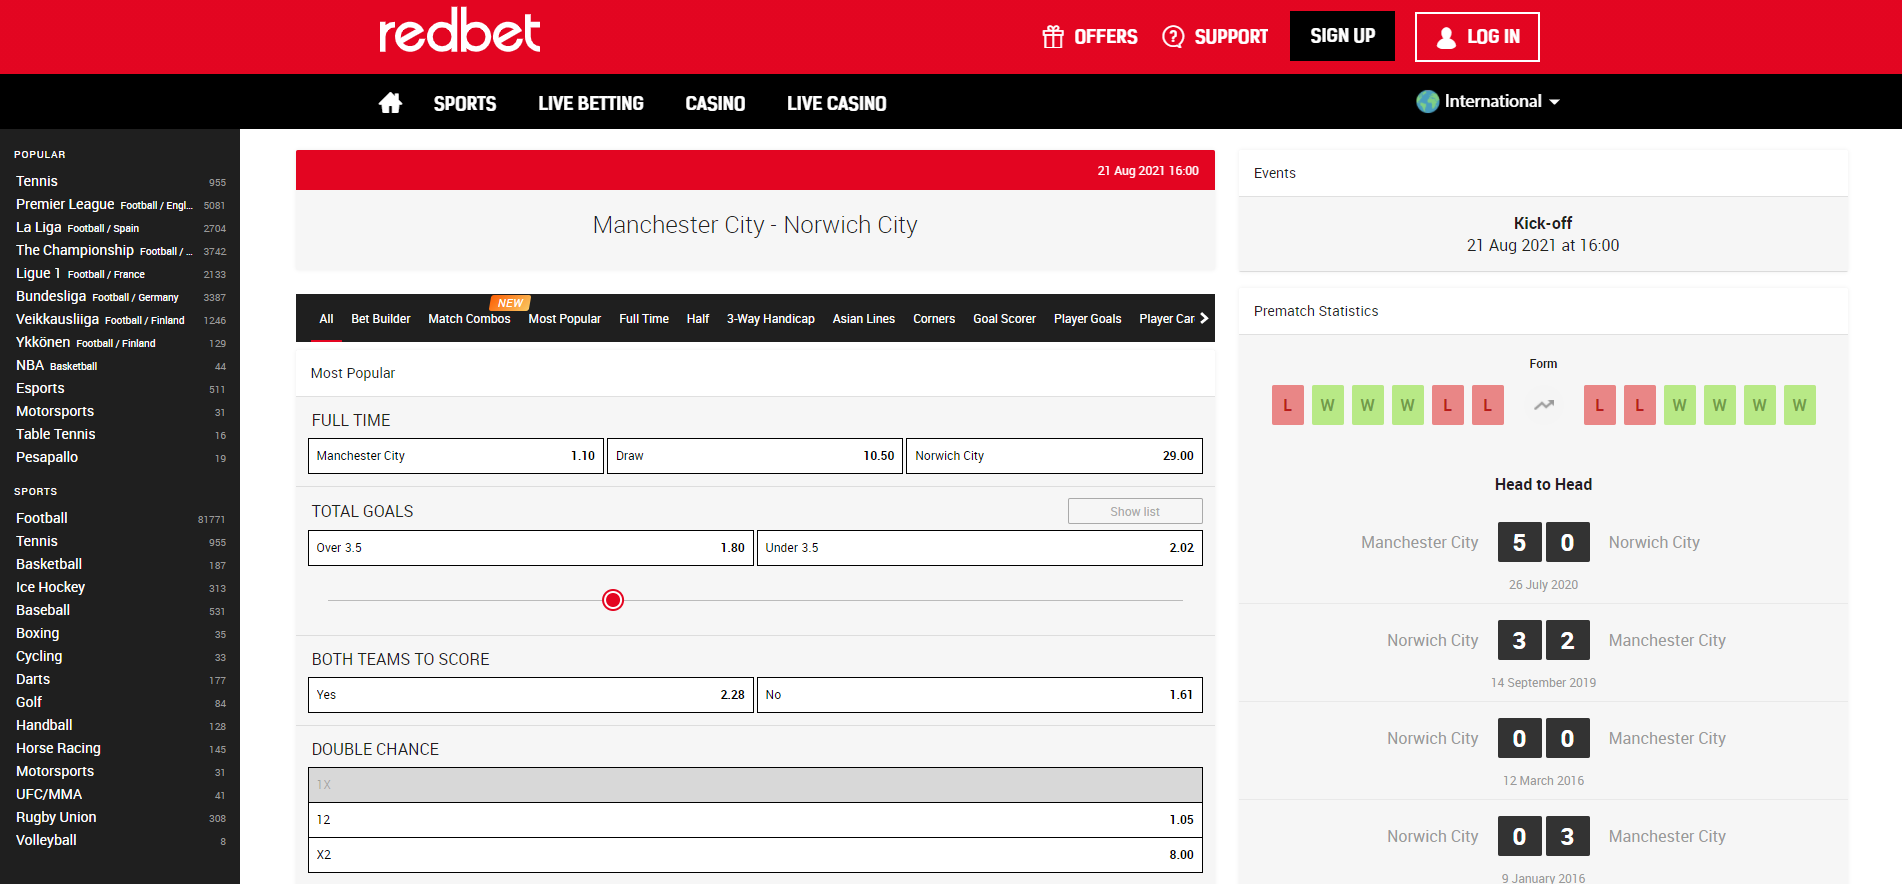This screenshot has width=1902, height=884.
Task: Switch to Half tab
Action: point(698,319)
